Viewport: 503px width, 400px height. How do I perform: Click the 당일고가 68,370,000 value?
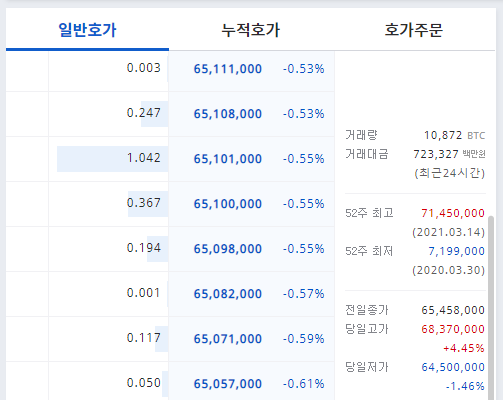coord(453,329)
